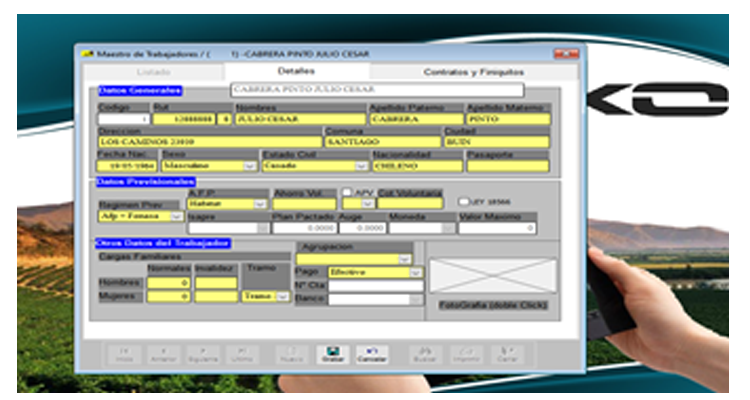Viewport: 750px width, 400px height.
Task: Select the Detalles tab
Action: pos(296,71)
